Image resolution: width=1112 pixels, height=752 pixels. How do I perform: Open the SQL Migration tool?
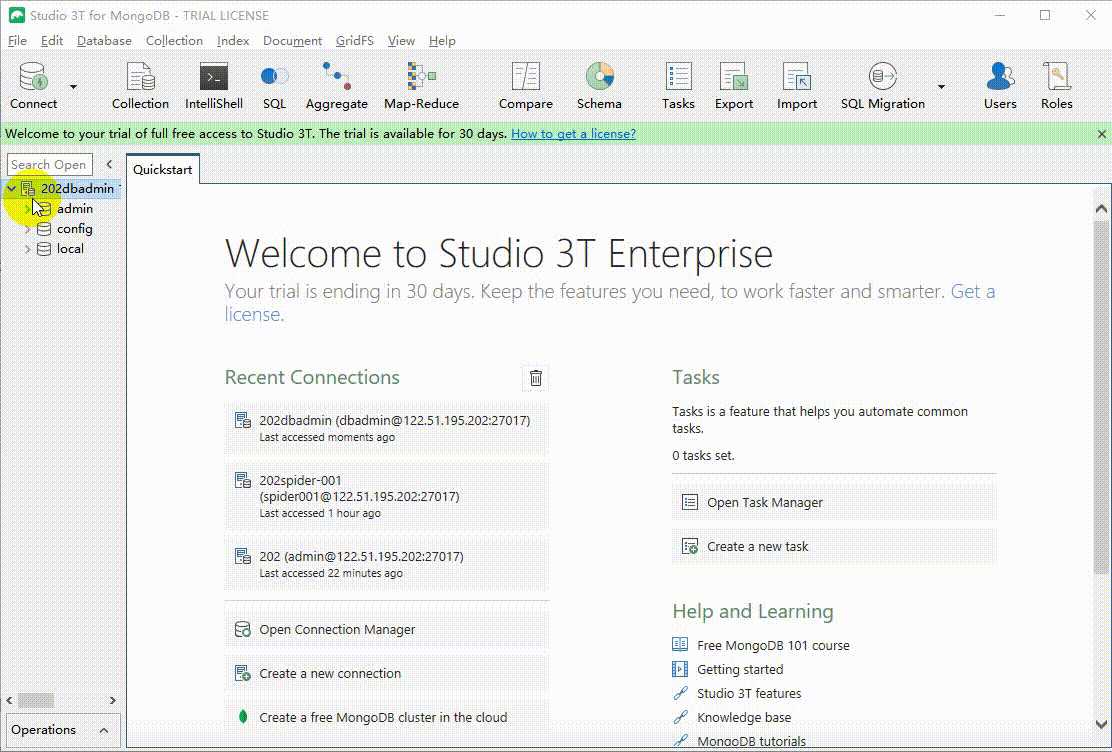pos(883,86)
